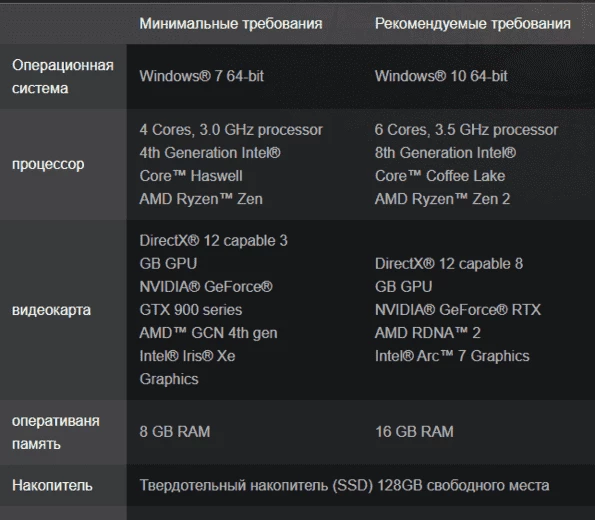Click the NVIDIA® GeForce® RTX text
This screenshot has height=520, width=595.
(x=458, y=310)
